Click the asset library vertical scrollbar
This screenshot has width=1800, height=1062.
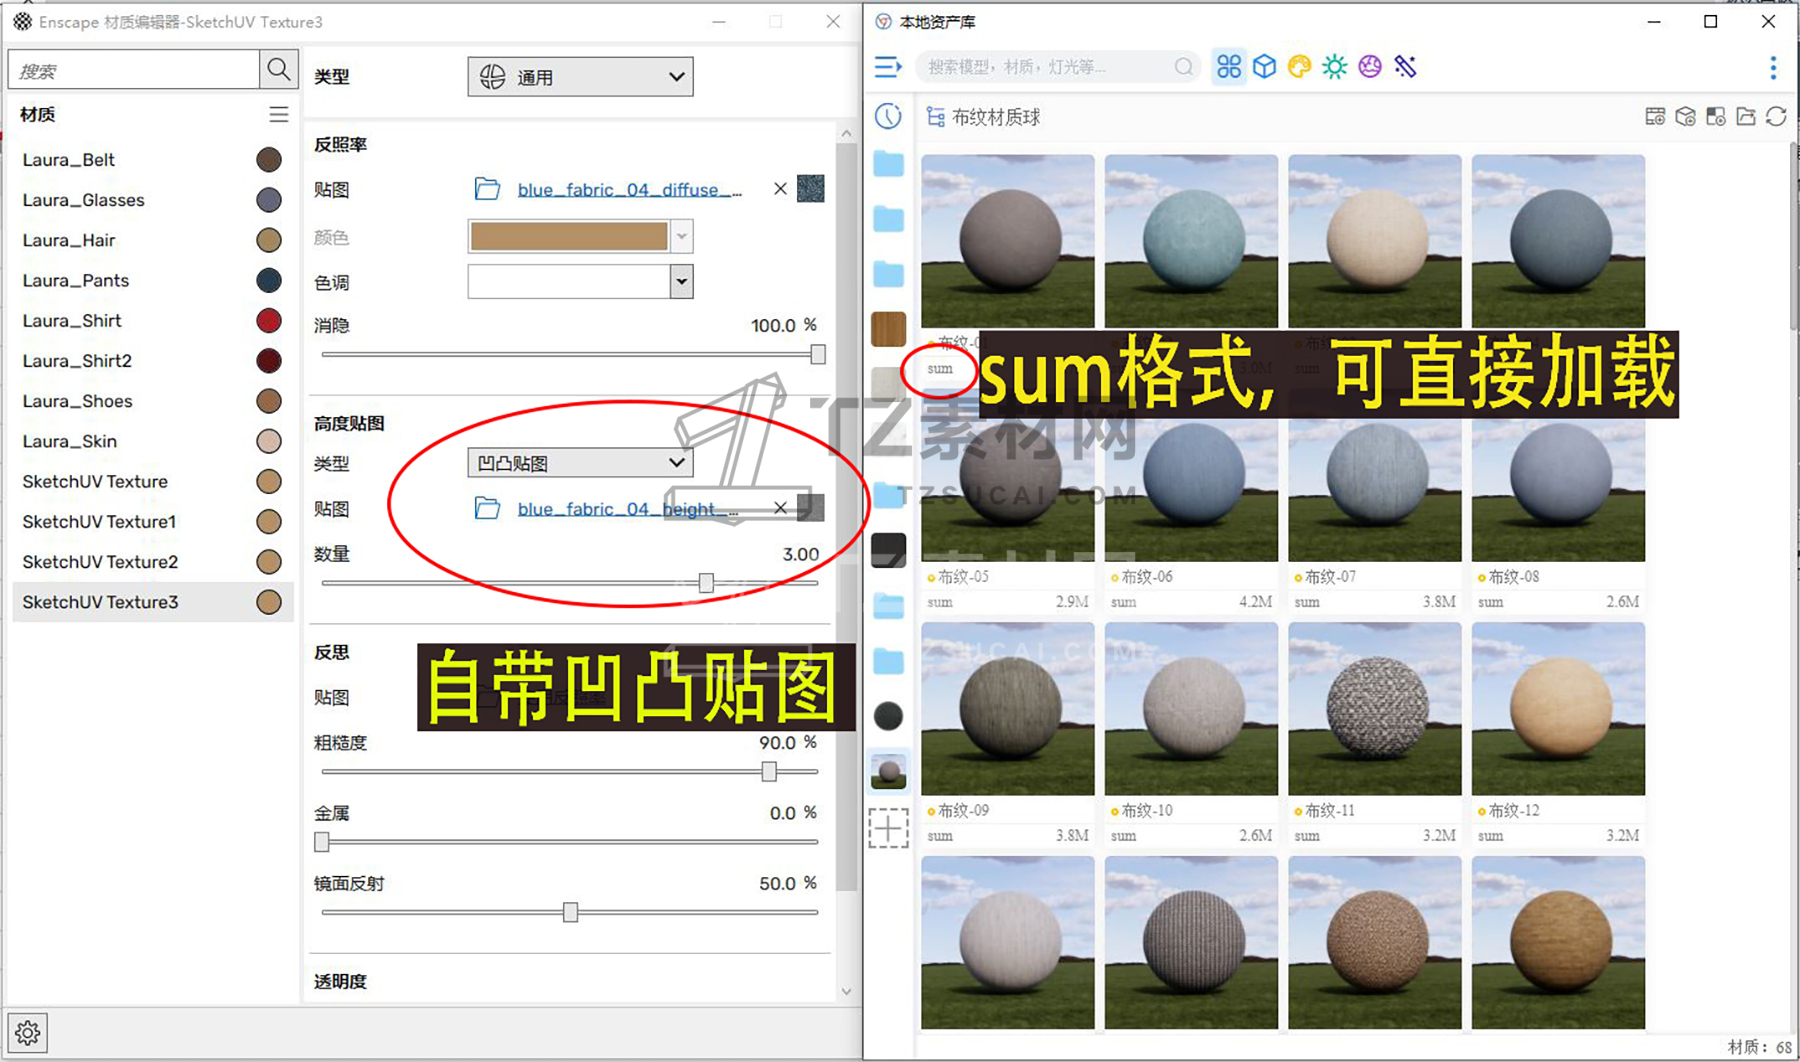[x=1793, y=237]
